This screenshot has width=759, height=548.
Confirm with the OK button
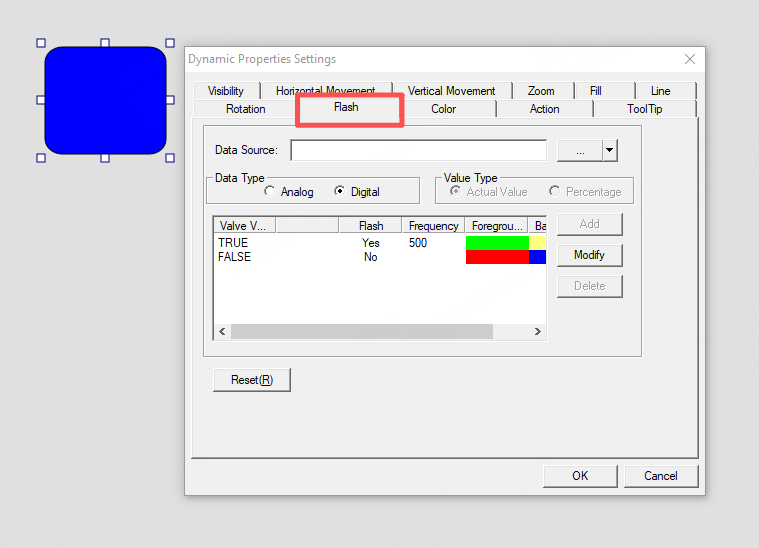click(580, 475)
